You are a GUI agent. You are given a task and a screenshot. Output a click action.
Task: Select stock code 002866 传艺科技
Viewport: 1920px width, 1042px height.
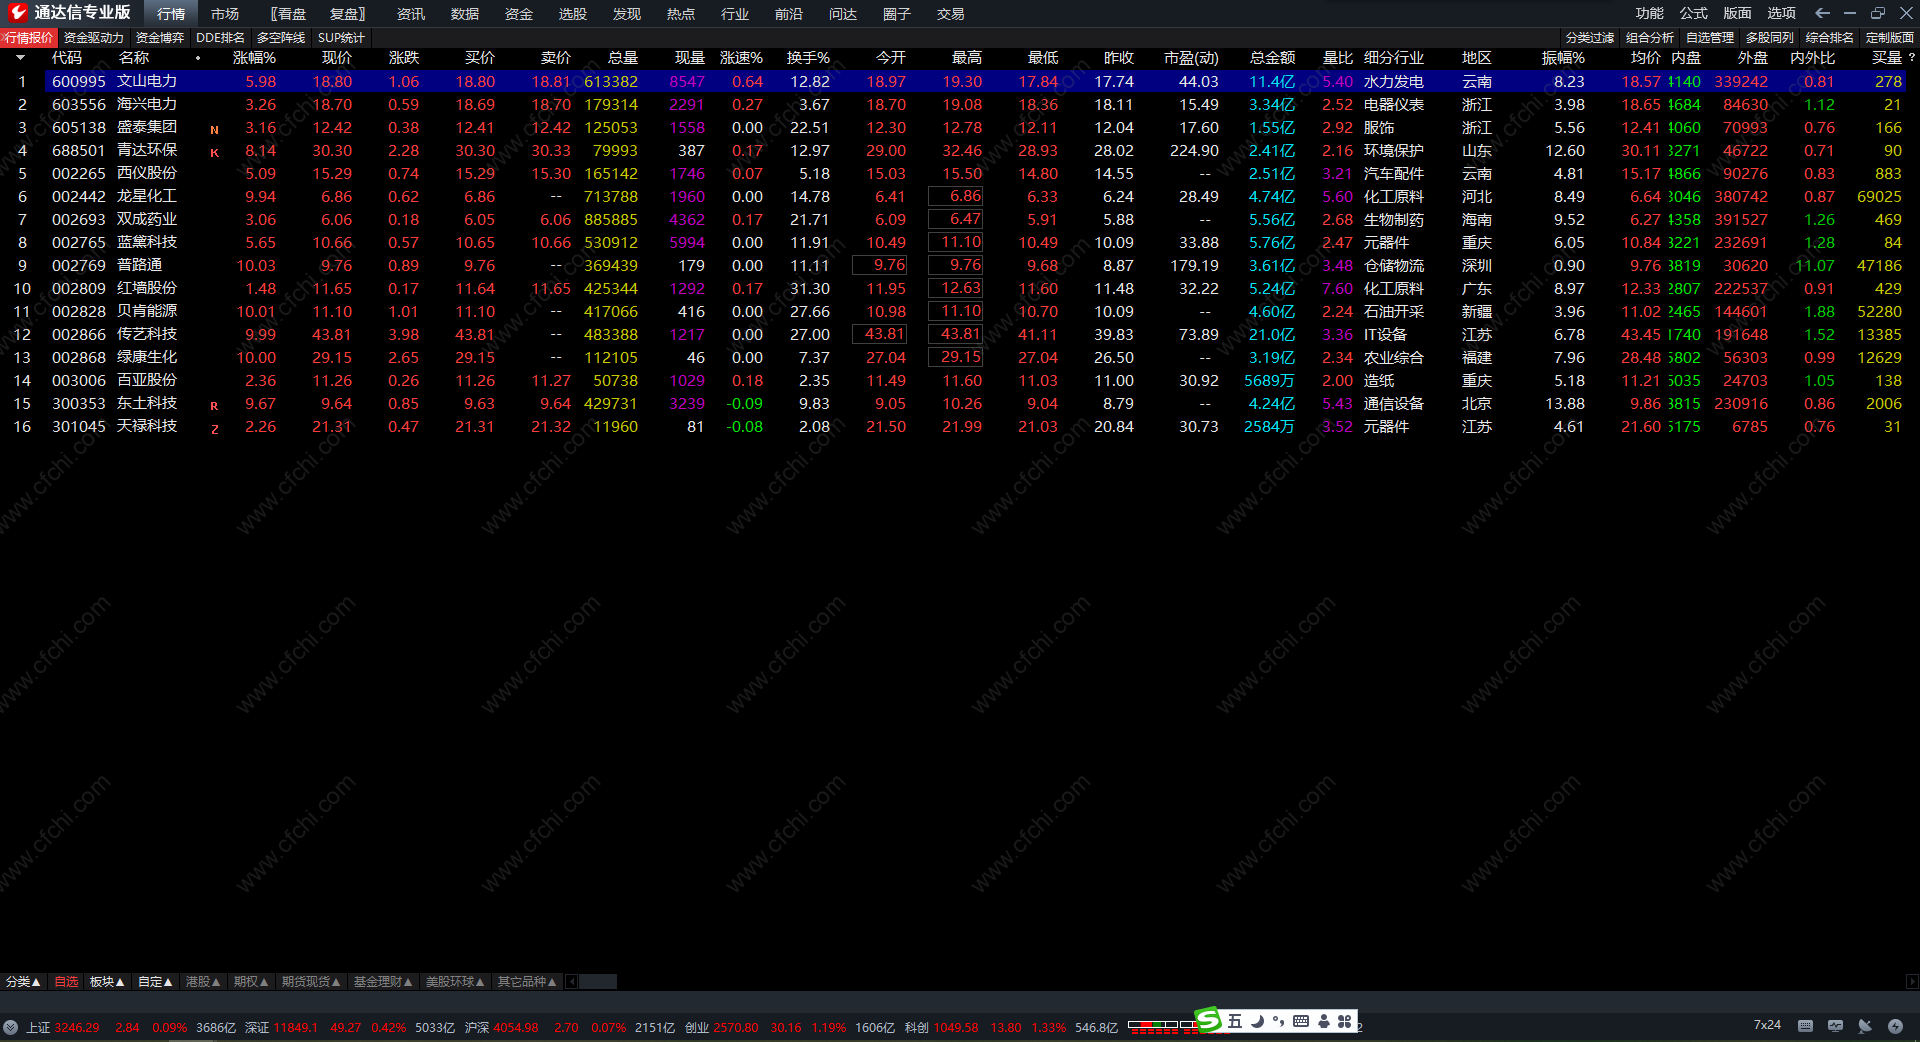click(x=114, y=334)
